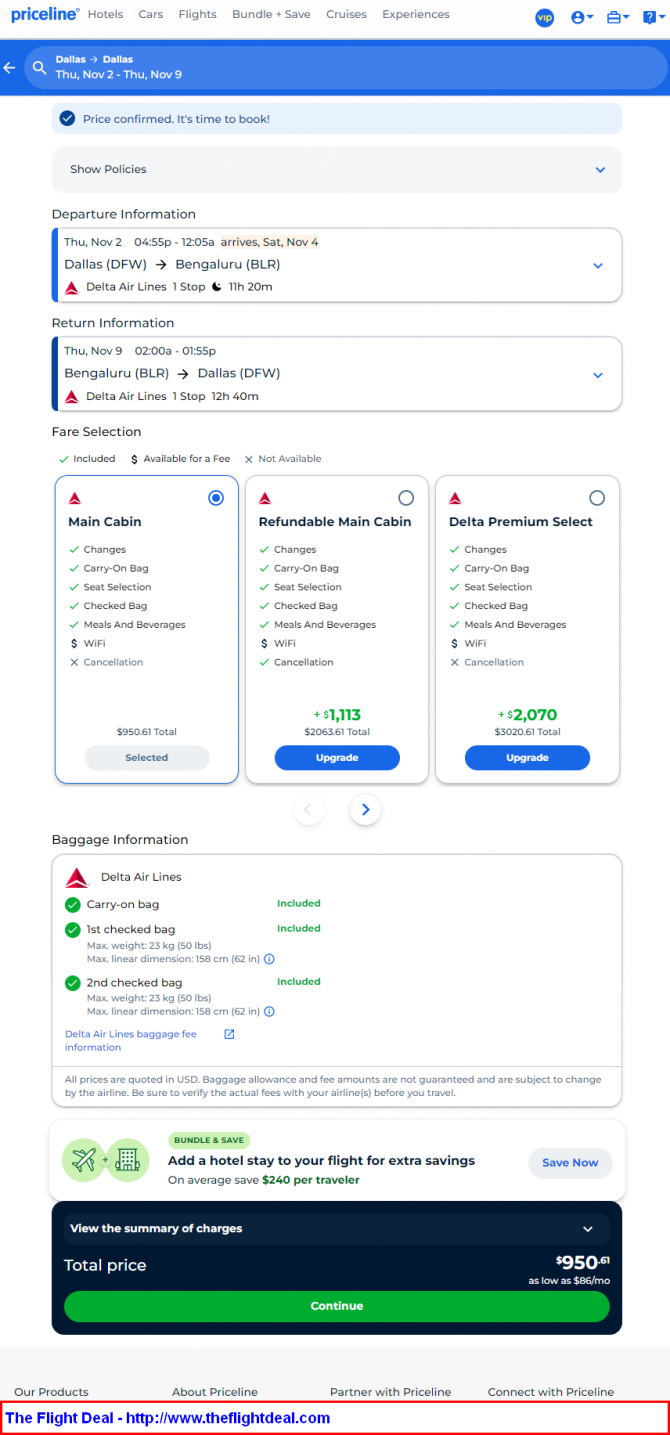The image size is (670, 1435).
Task: Open the Cruises menu item
Action: (x=346, y=15)
